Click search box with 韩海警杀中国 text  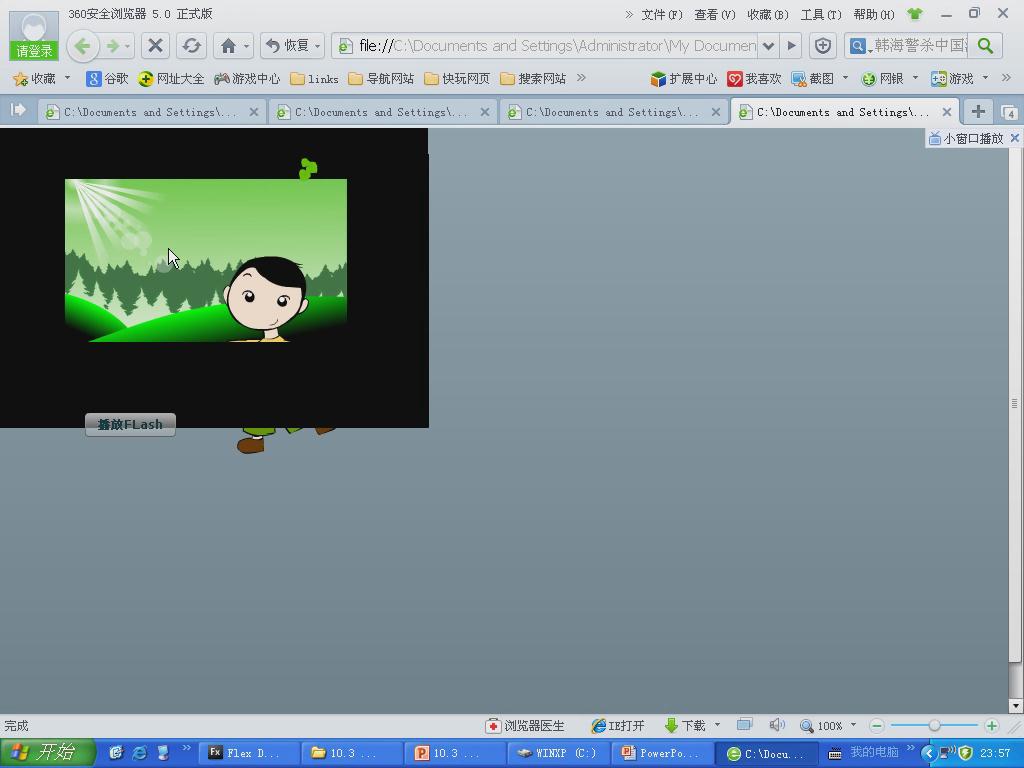click(x=920, y=46)
